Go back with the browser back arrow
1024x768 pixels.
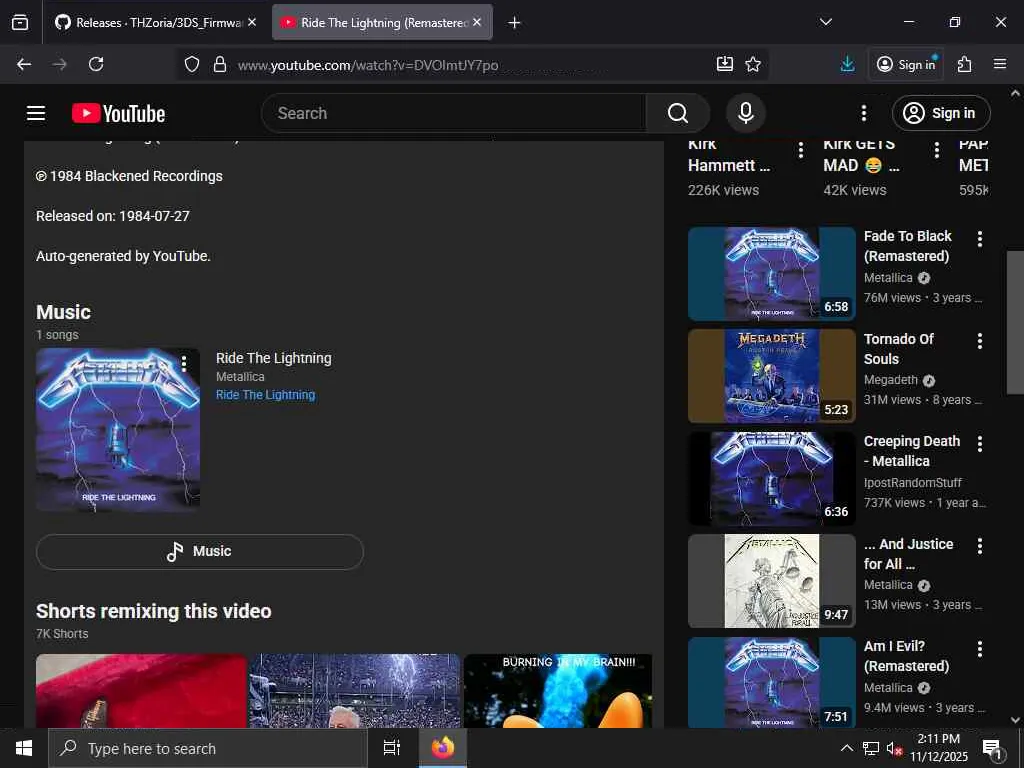pyautogui.click(x=24, y=64)
